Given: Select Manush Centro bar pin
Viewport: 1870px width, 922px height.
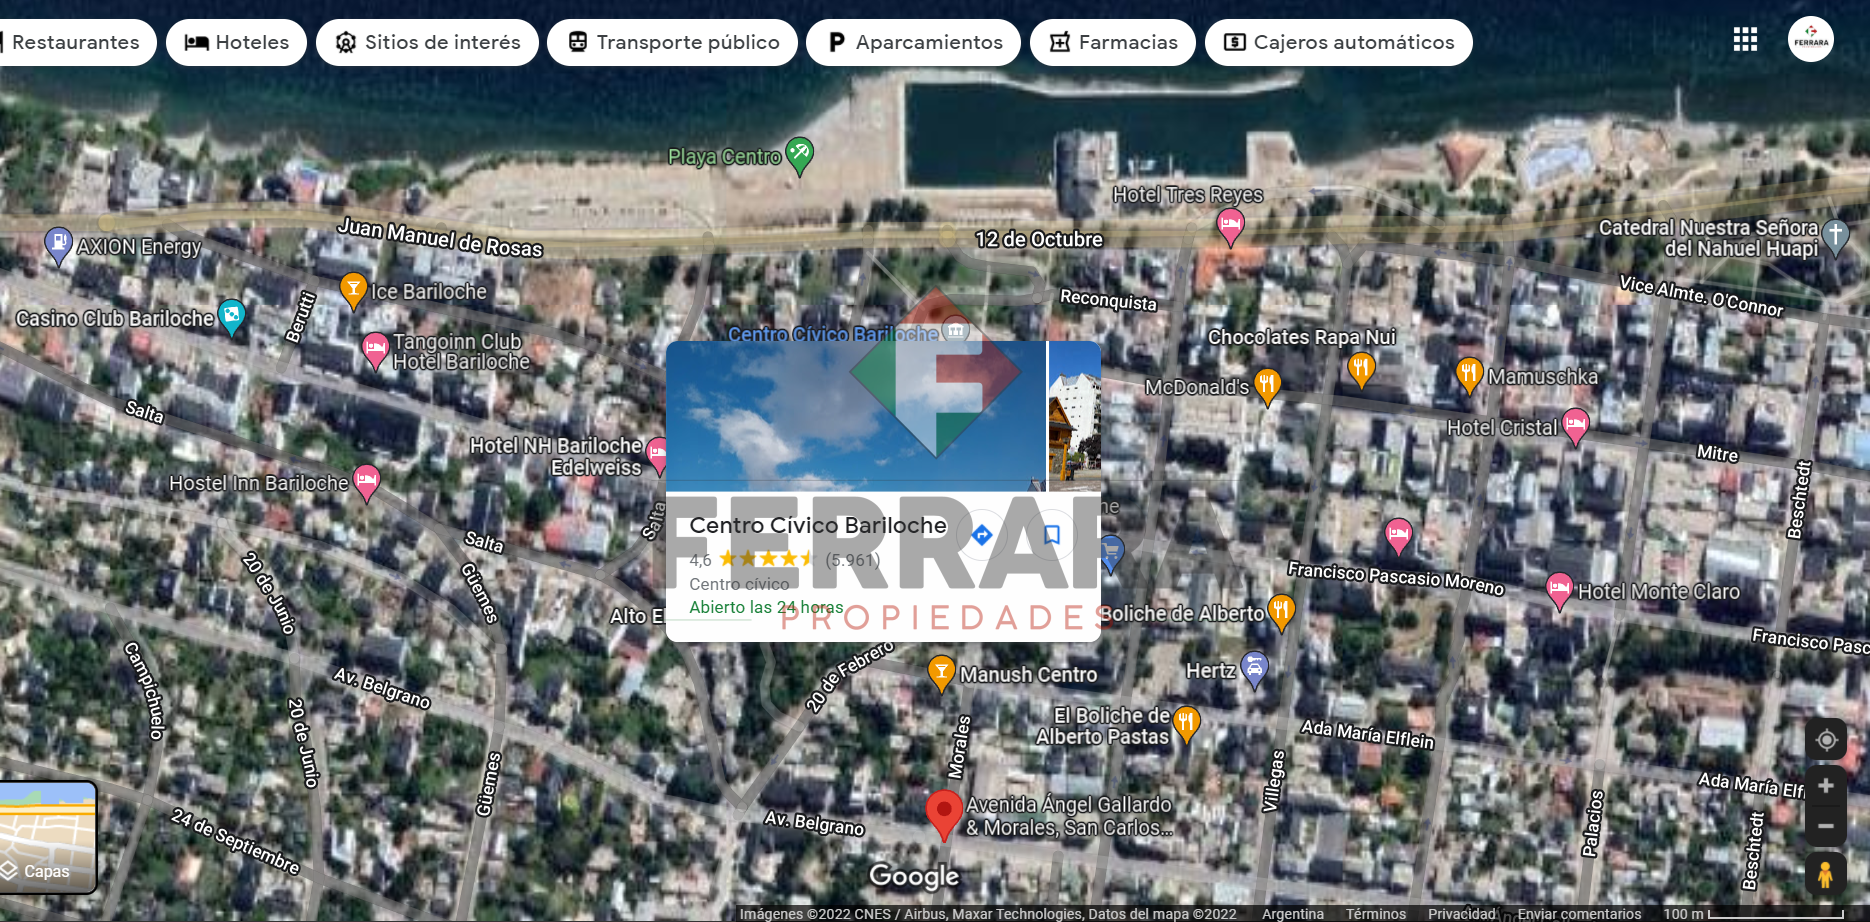Looking at the screenshot, I should [941, 673].
